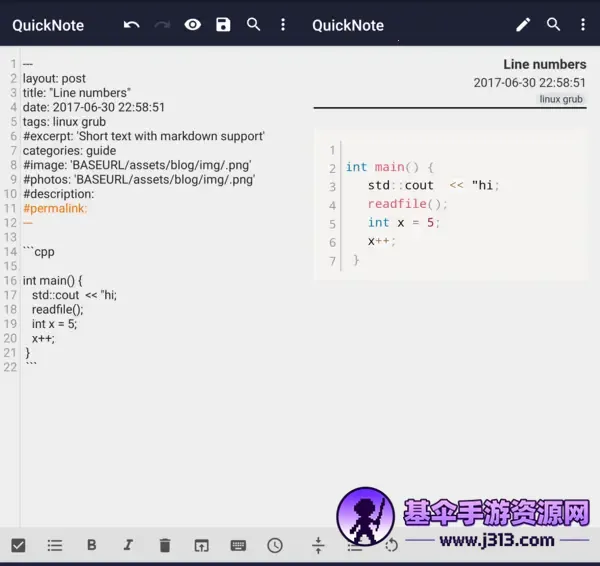600x566 pixels.
Task: Open search in the editor pane
Action: (253, 24)
